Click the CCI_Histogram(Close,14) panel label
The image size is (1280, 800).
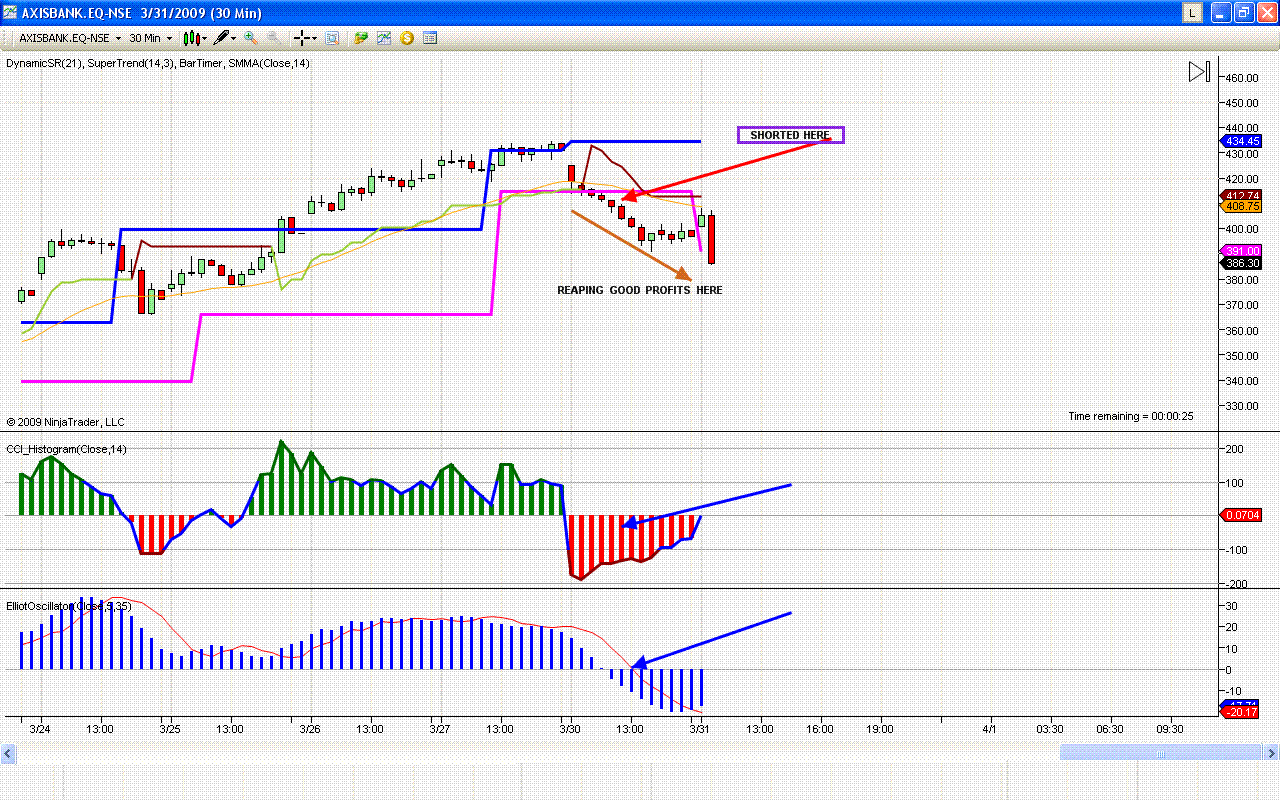pyautogui.click(x=66, y=449)
